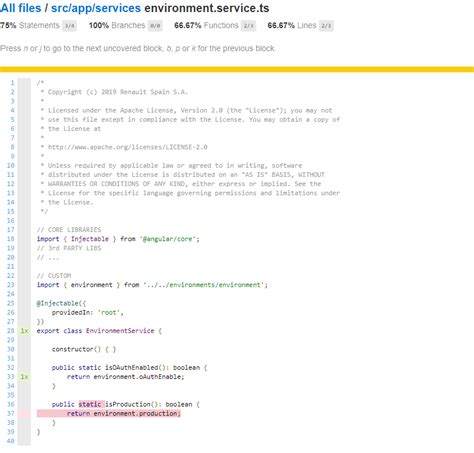Image resolution: width=474 pixels, height=453 pixels.
Task: Click the Copyright 2019 Renault Spain comment line
Action: click(x=114, y=92)
